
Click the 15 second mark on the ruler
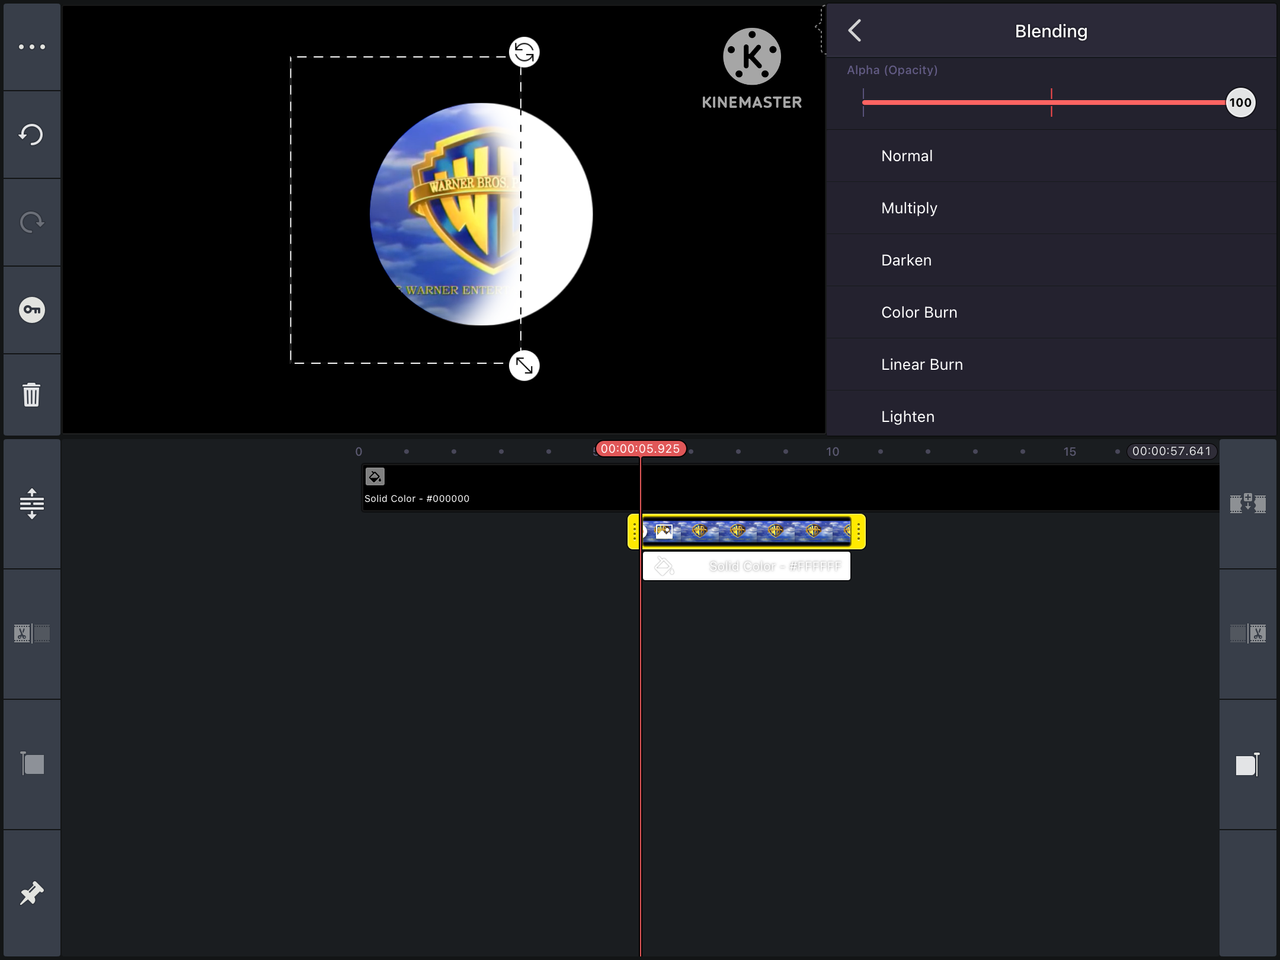pos(1070,452)
